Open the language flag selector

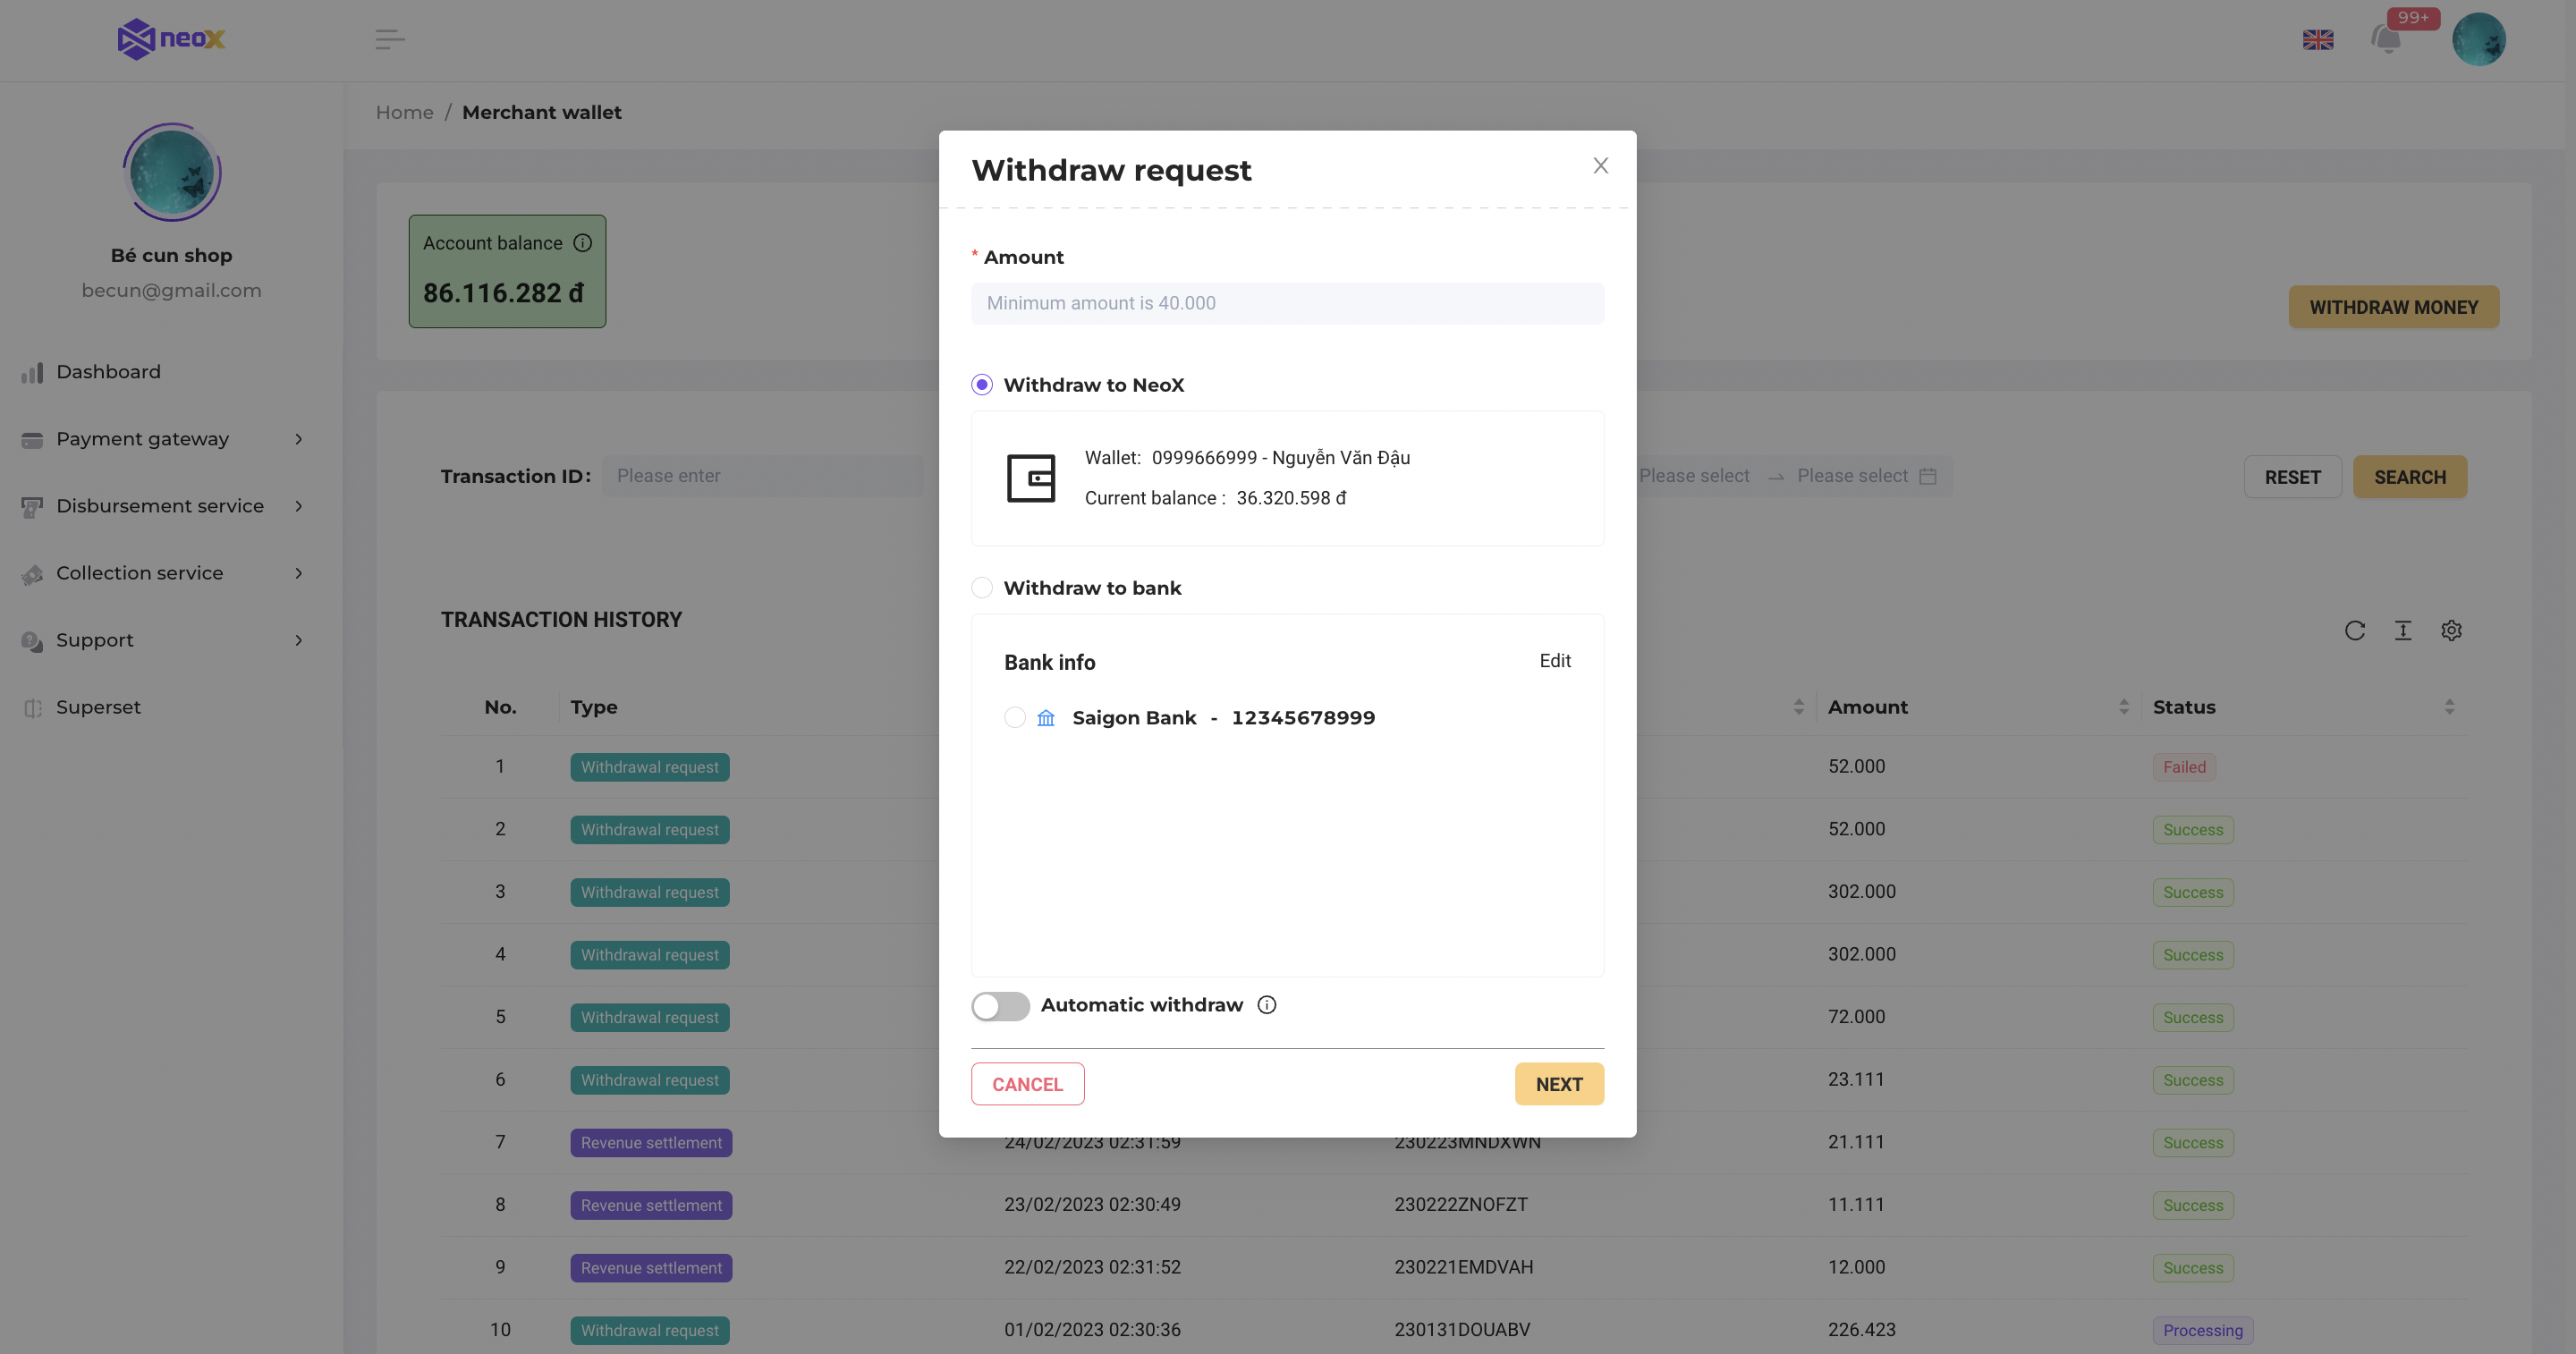click(2317, 40)
